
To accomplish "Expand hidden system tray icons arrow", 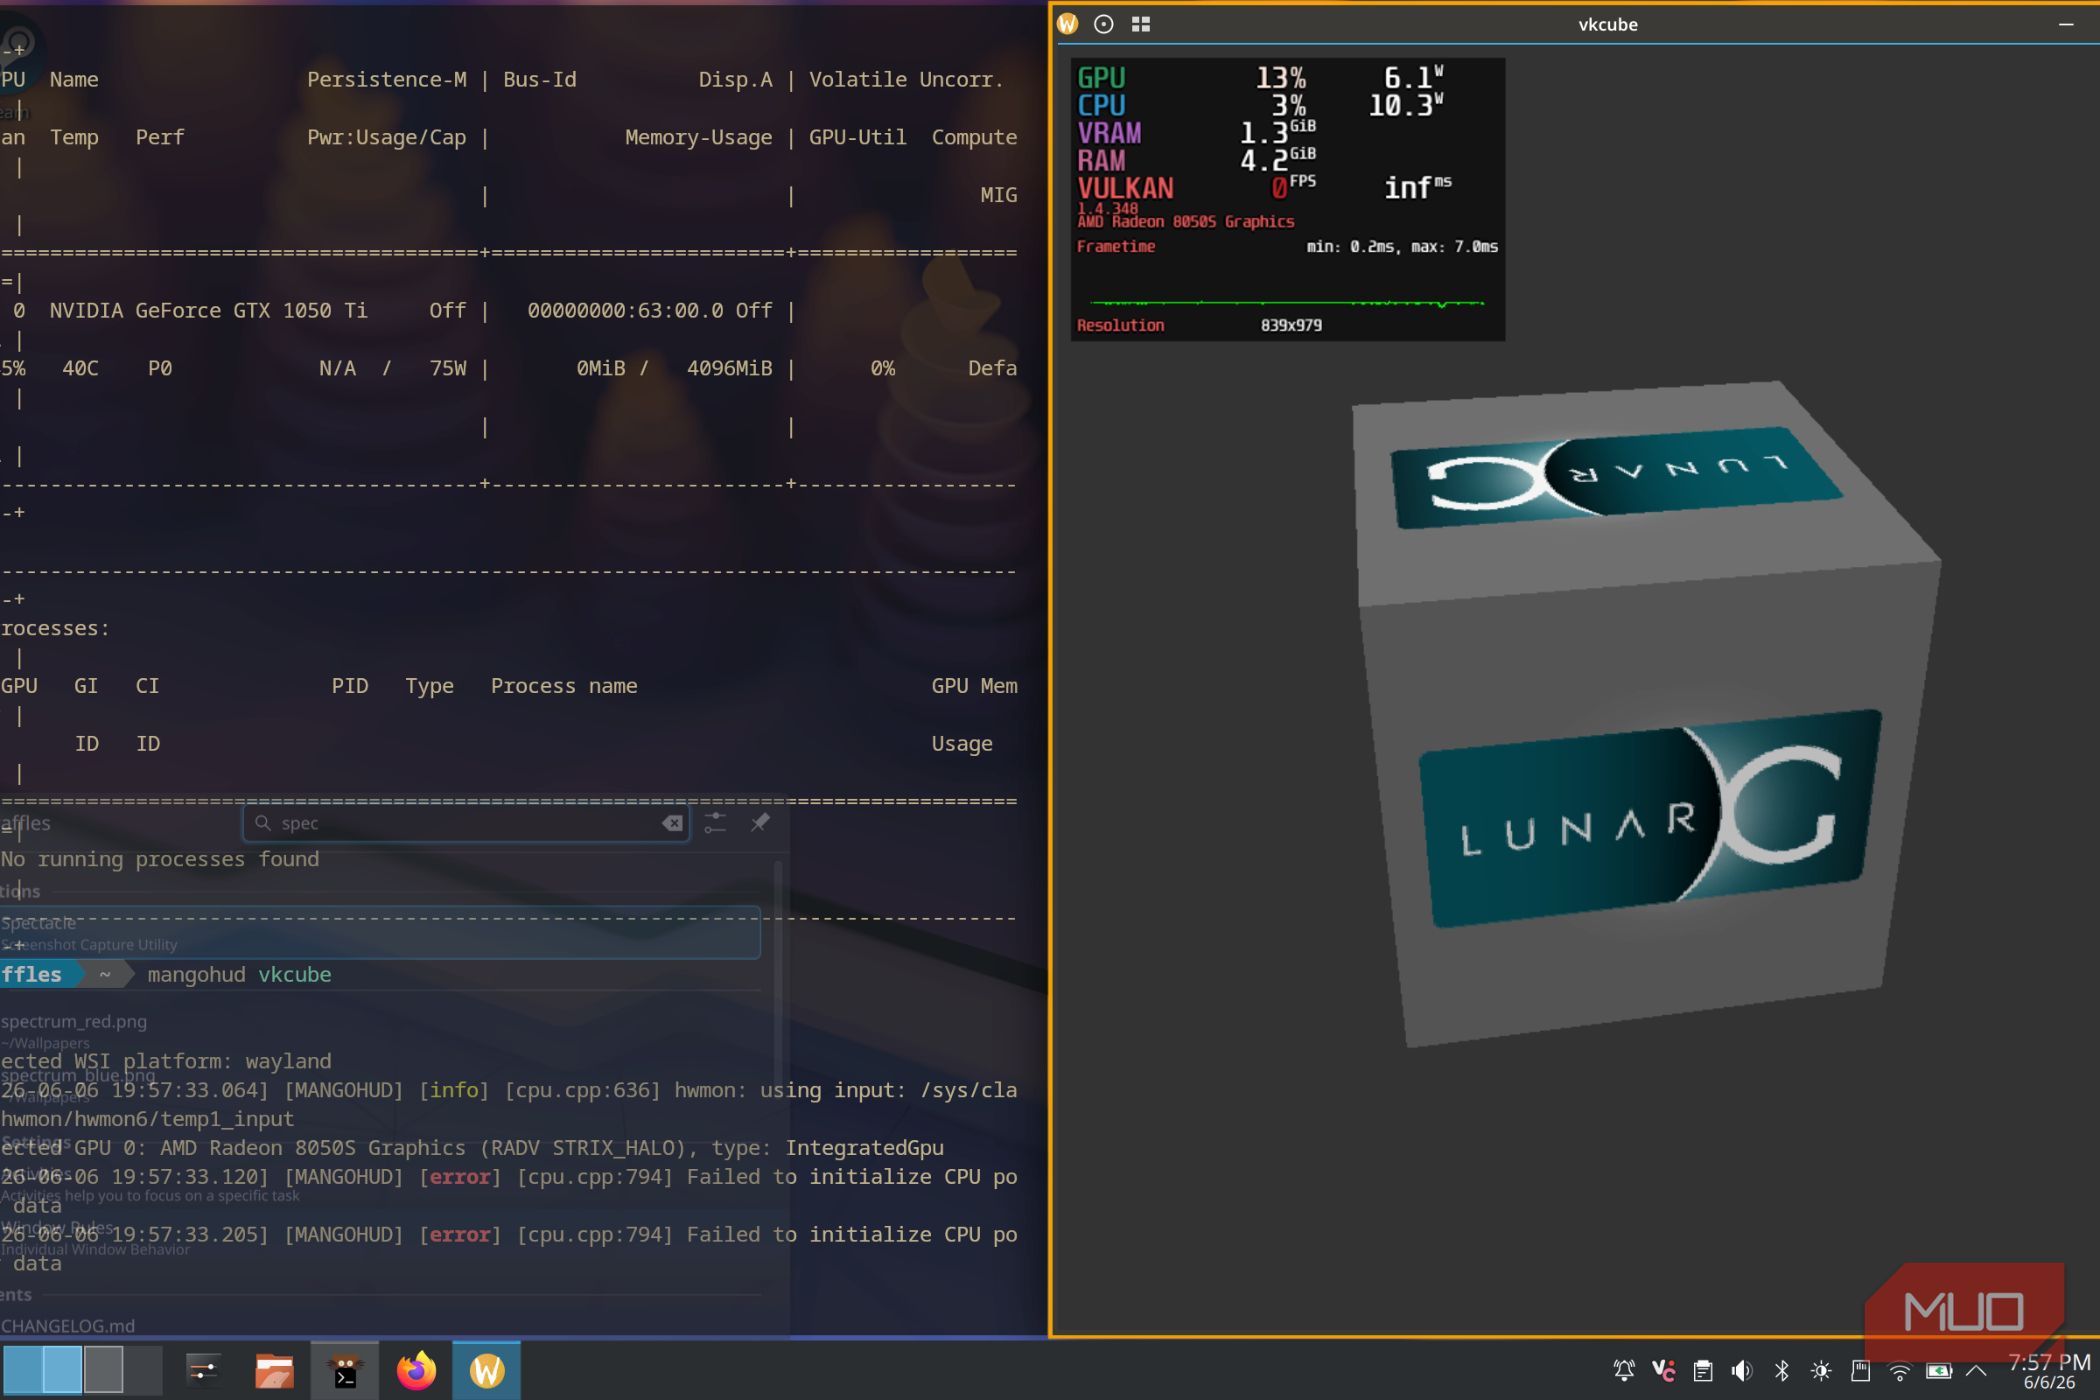I will 1976,1371.
